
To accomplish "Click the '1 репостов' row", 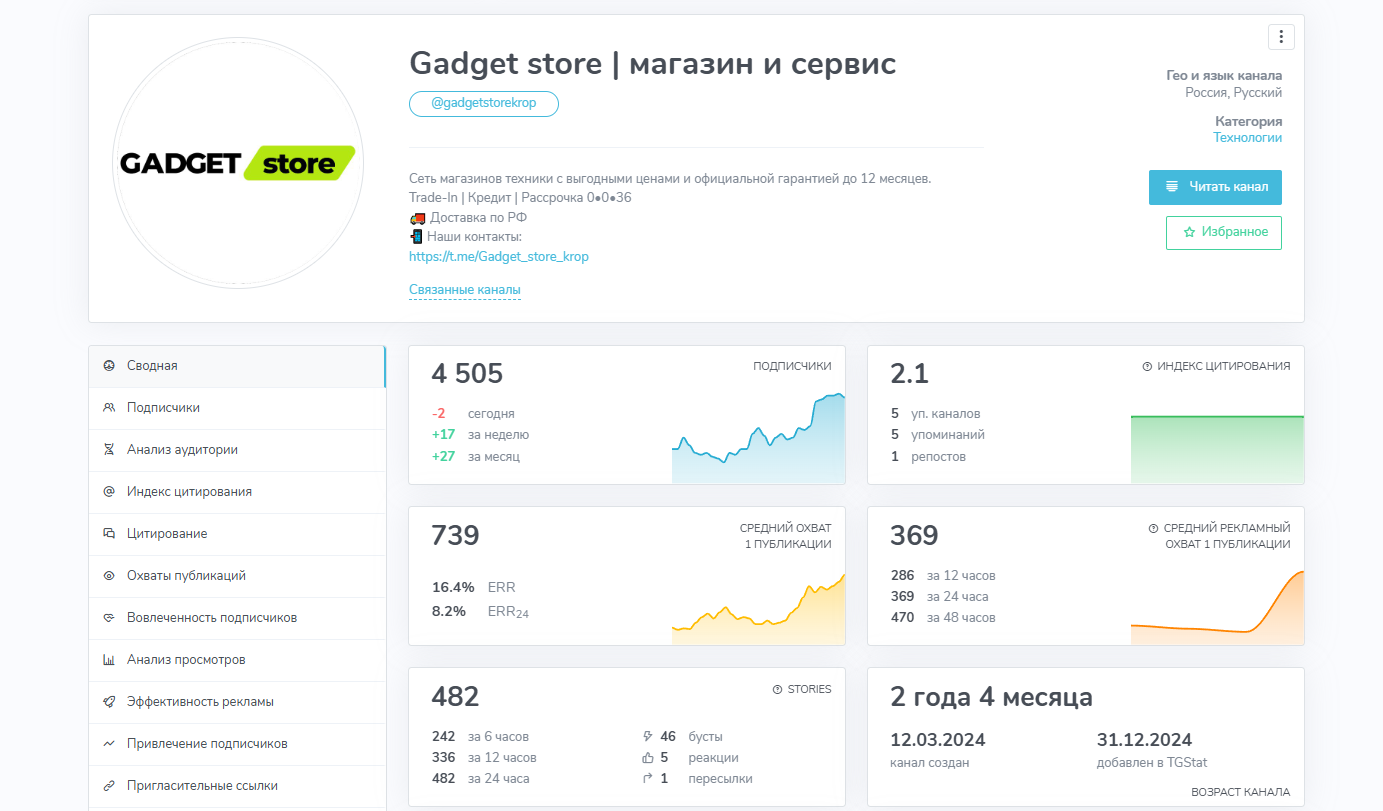I will (928, 457).
